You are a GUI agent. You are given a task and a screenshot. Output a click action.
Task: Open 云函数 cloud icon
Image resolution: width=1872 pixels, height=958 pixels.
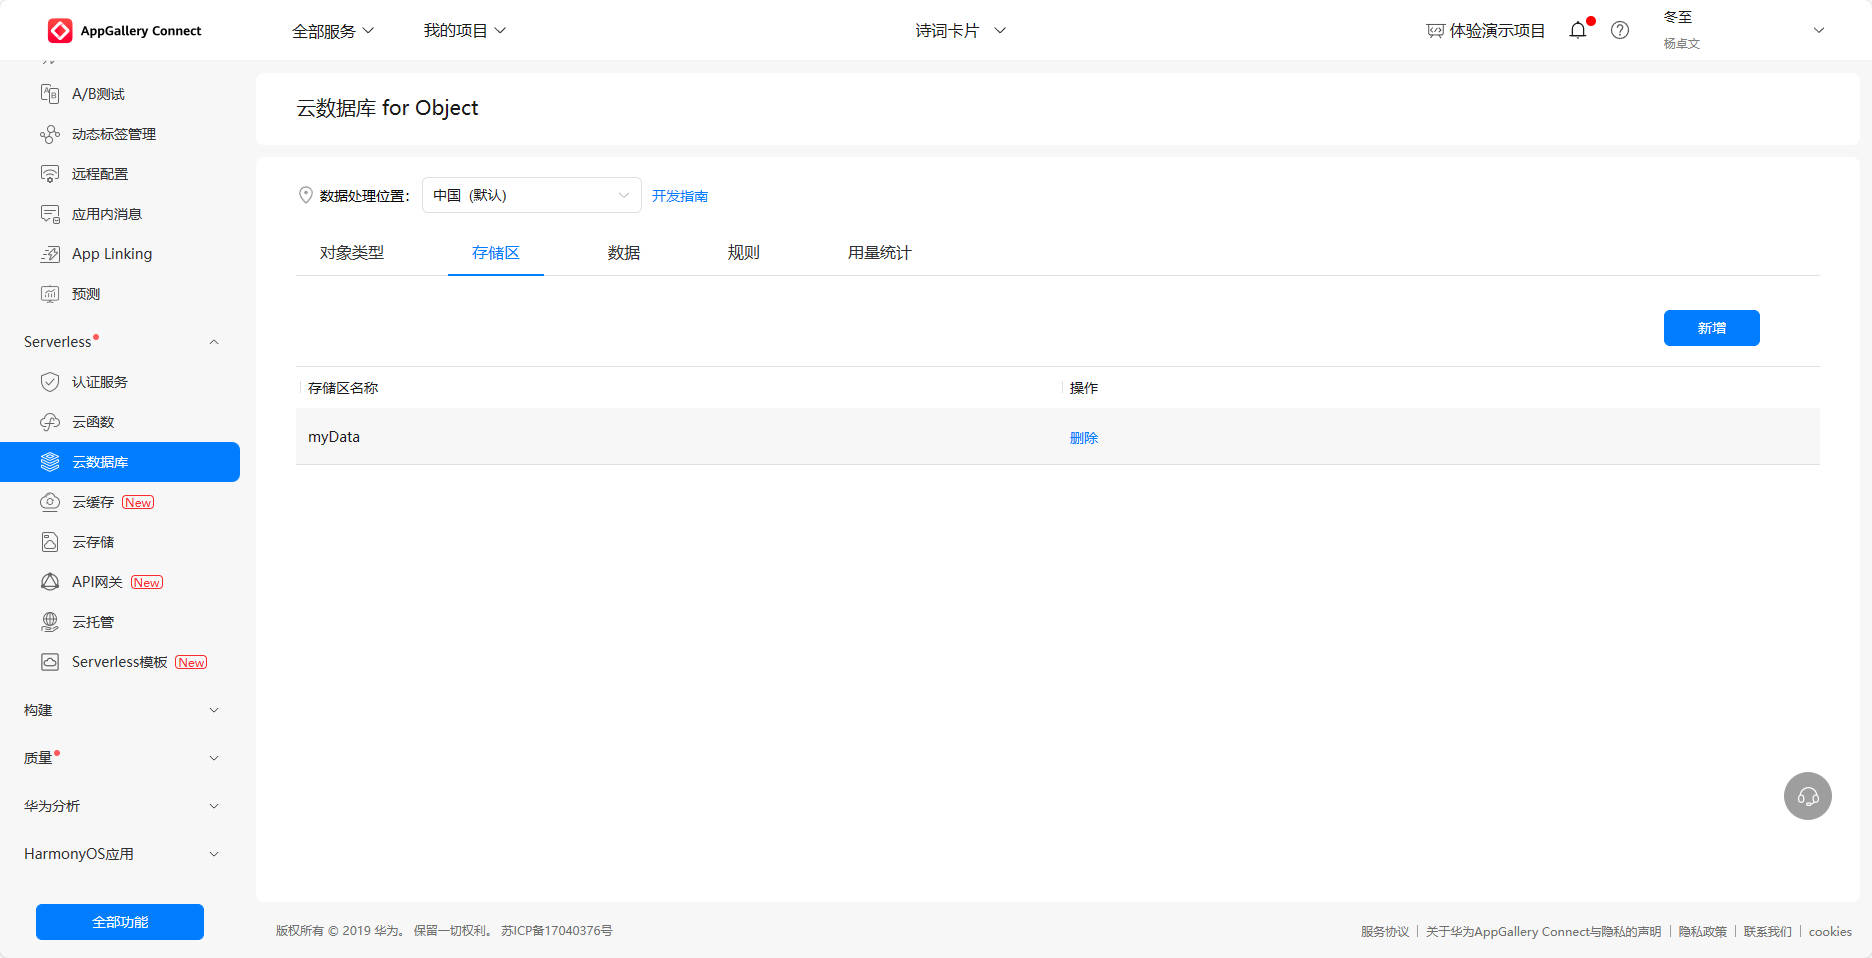[x=50, y=422]
